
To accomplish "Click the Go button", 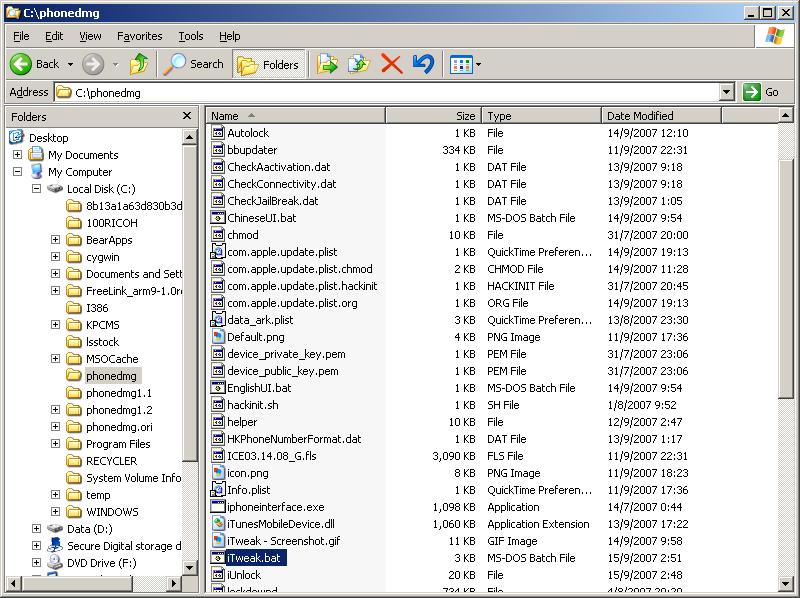I will (760, 92).
